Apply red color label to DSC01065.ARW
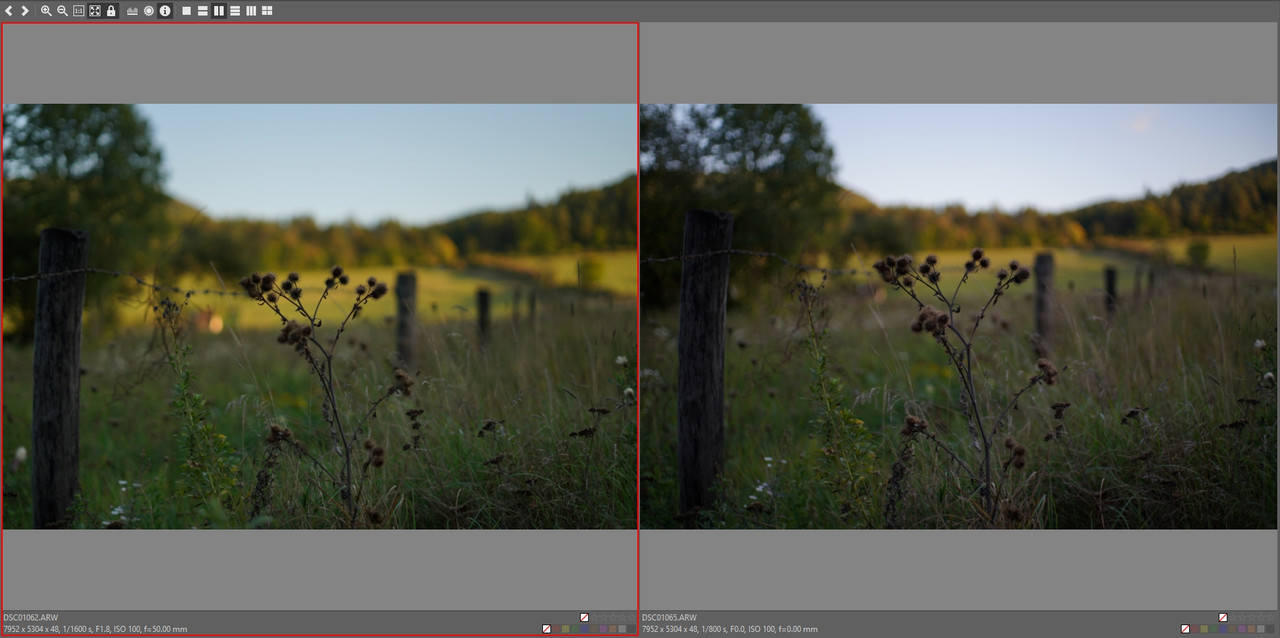Image resolution: width=1280 pixels, height=638 pixels. [x=1195, y=629]
